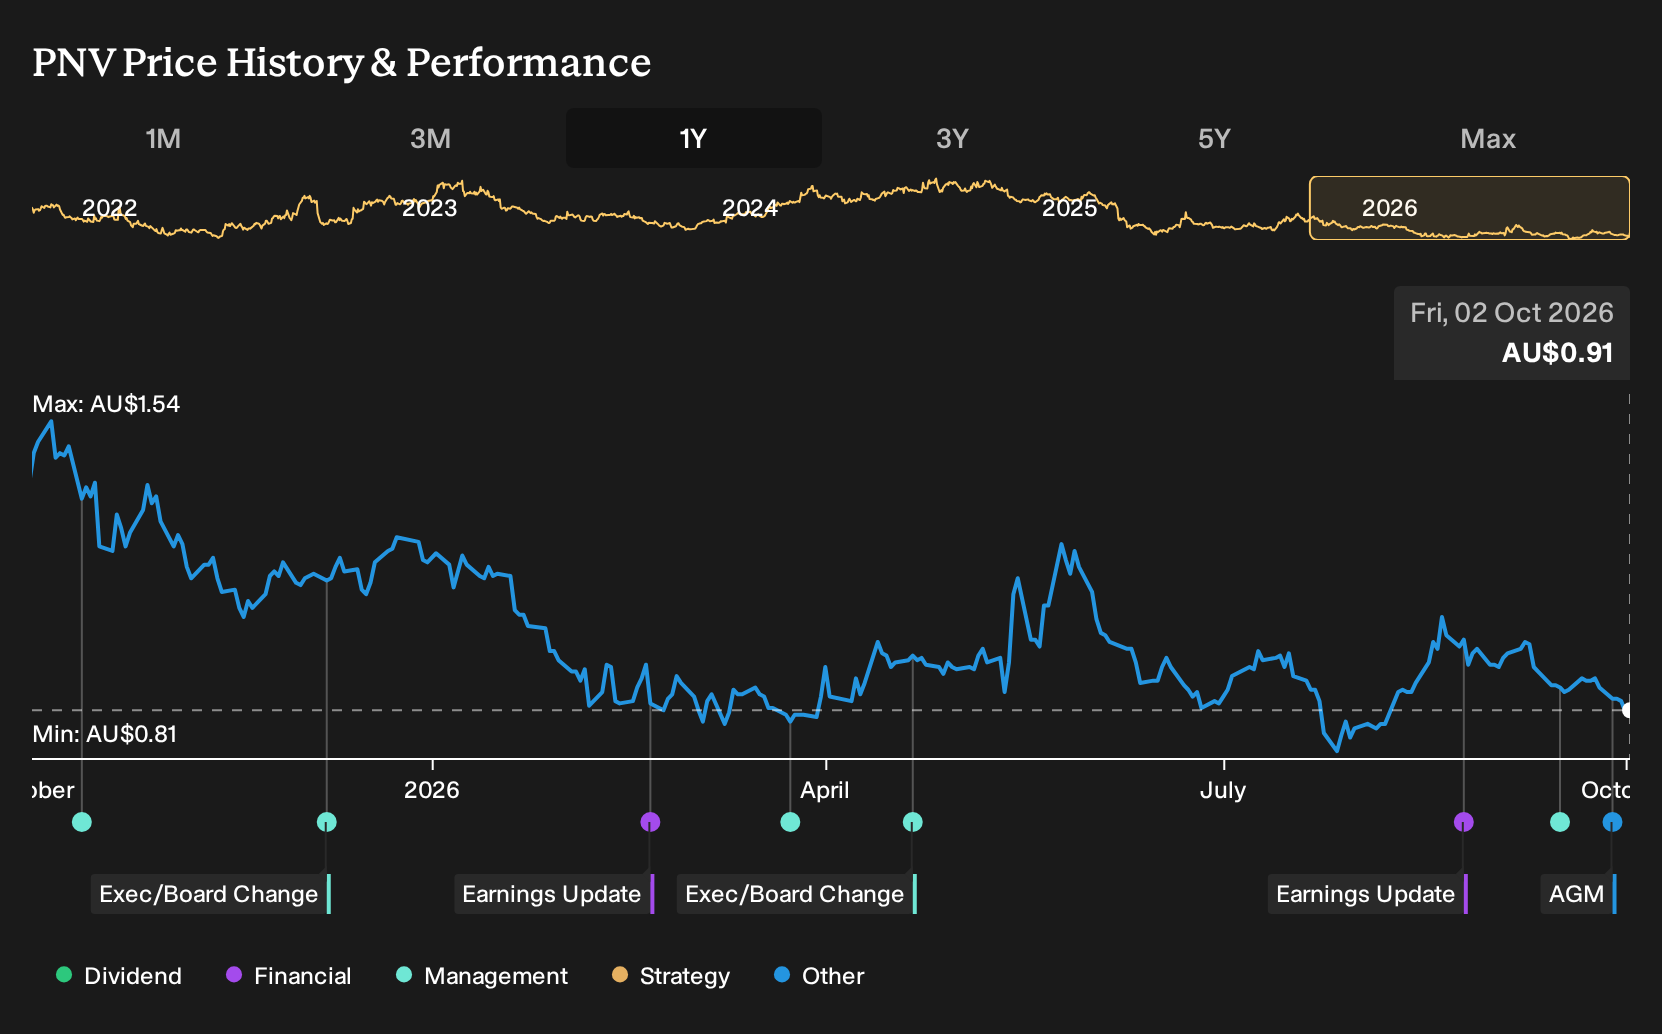
Task: Toggle Dividend events in the legend
Action: coord(119,976)
